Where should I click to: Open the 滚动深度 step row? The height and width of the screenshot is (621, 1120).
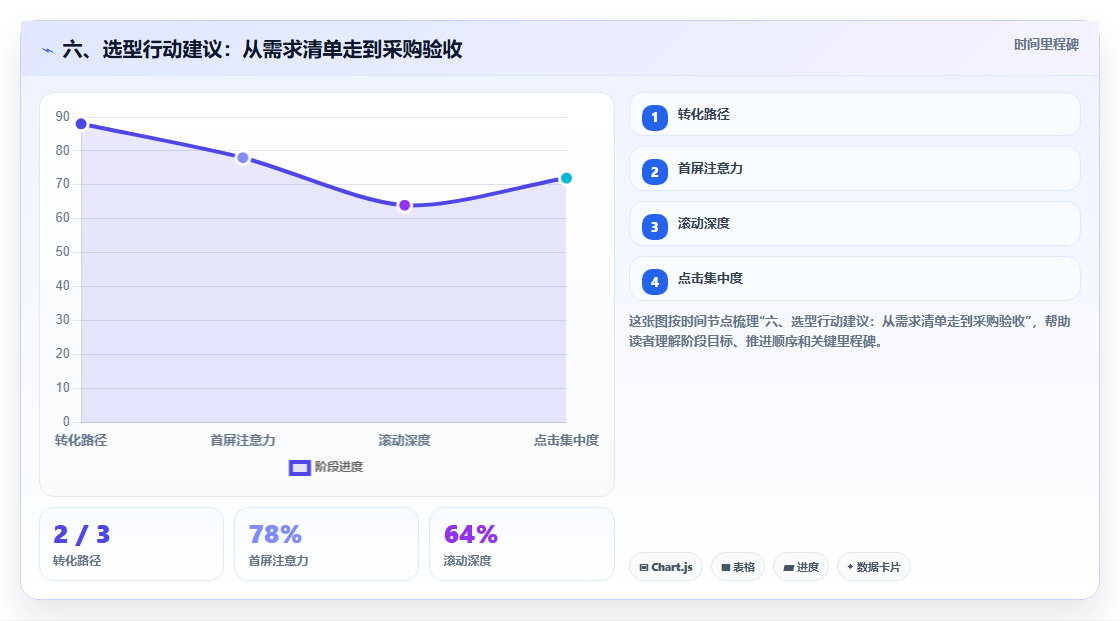[854, 224]
